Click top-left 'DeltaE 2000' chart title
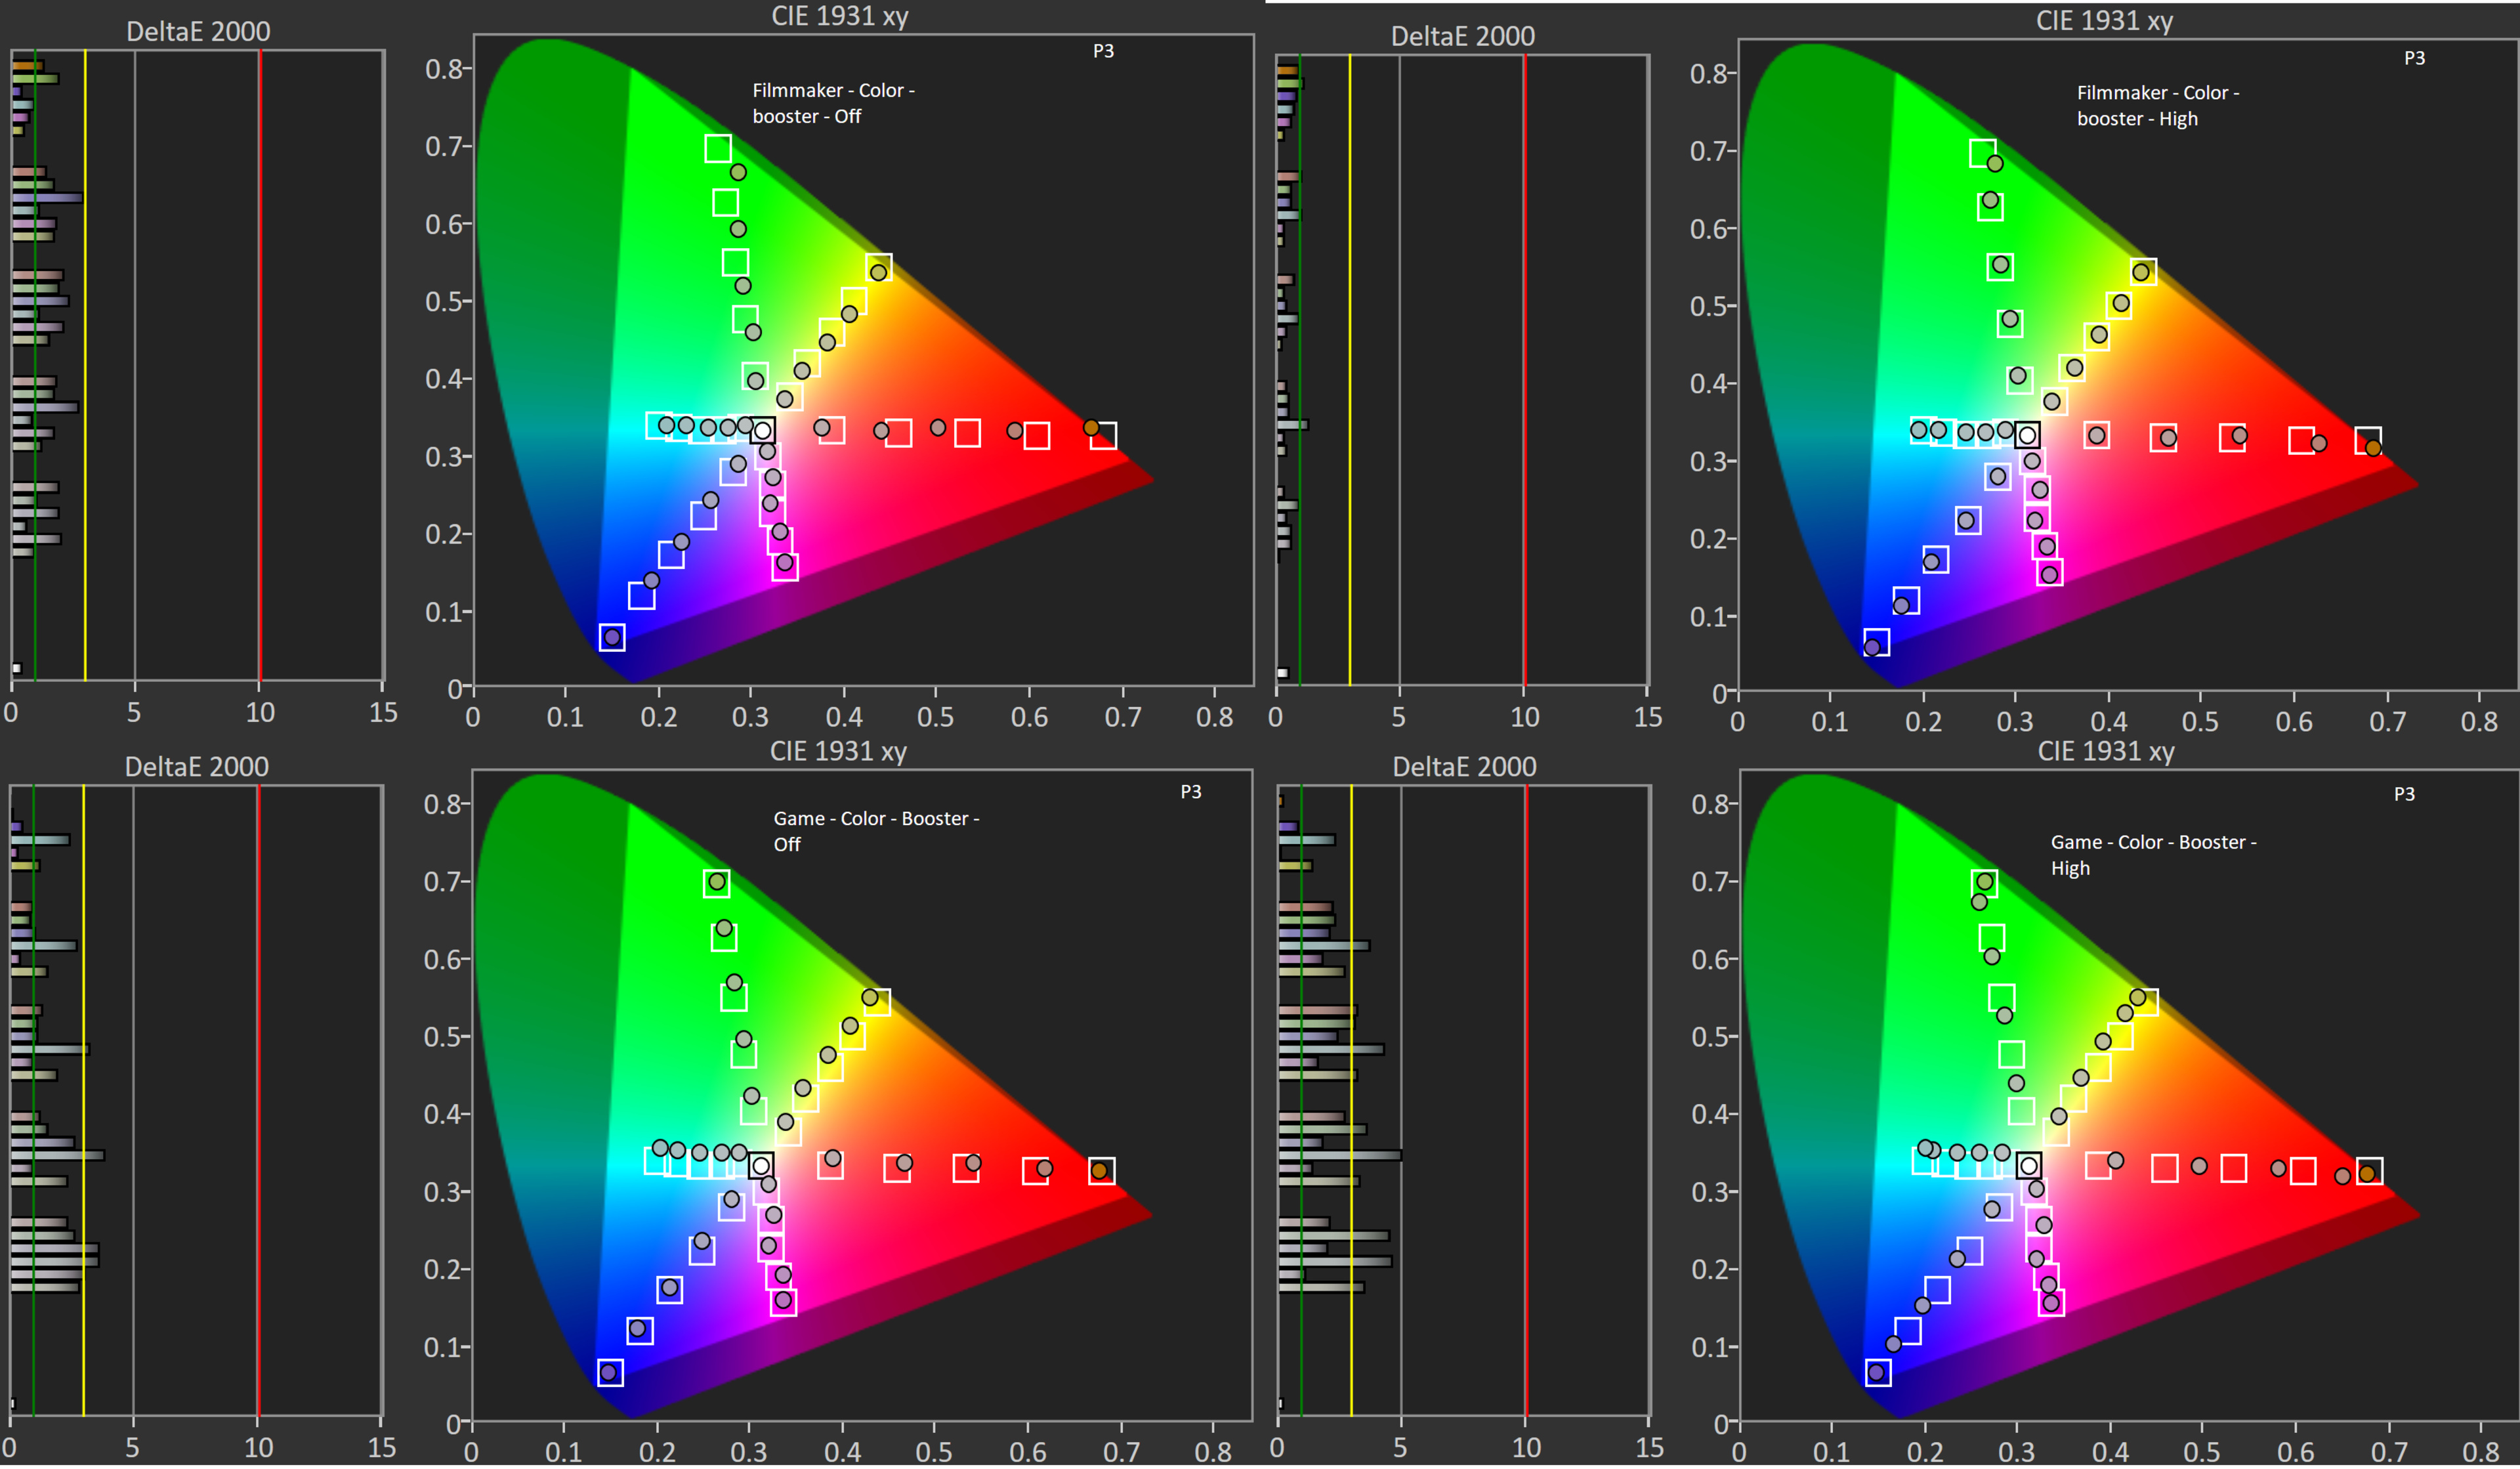The image size is (2520, 1469). pyautogui.click(x=198, y=31)
